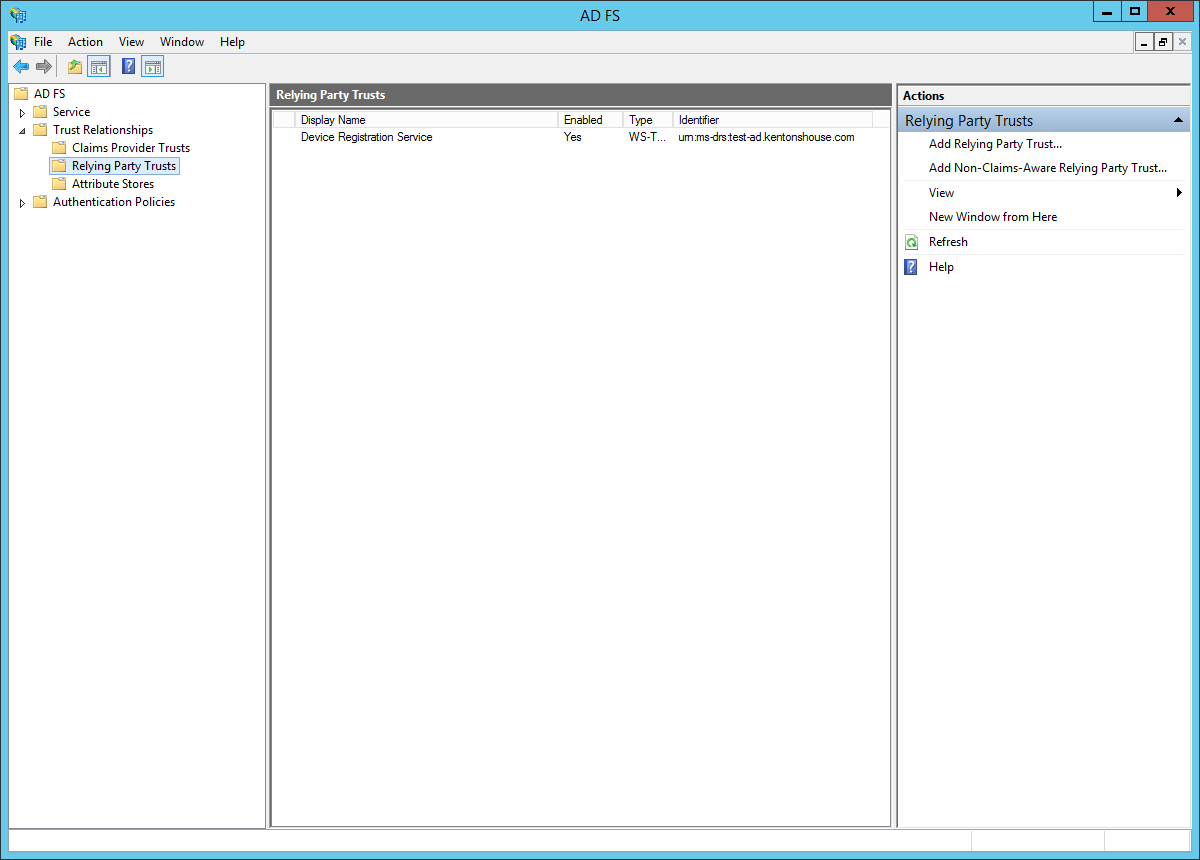
Task: Click the Yes value in Enabled column
Action: click(x=572, y=137)
